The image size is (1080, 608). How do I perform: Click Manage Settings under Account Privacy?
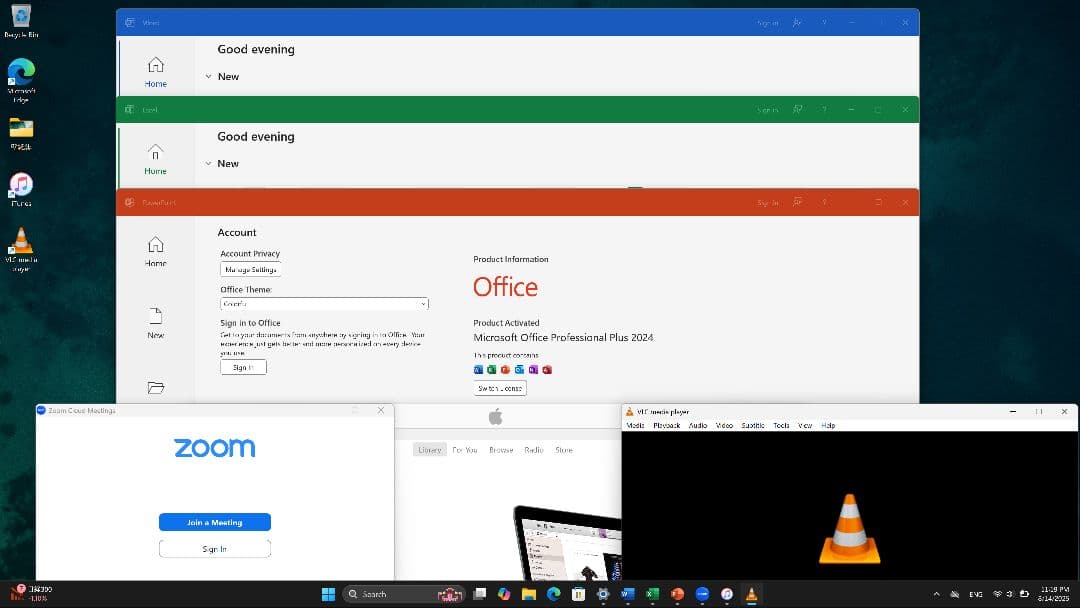[x=250, y=270]
